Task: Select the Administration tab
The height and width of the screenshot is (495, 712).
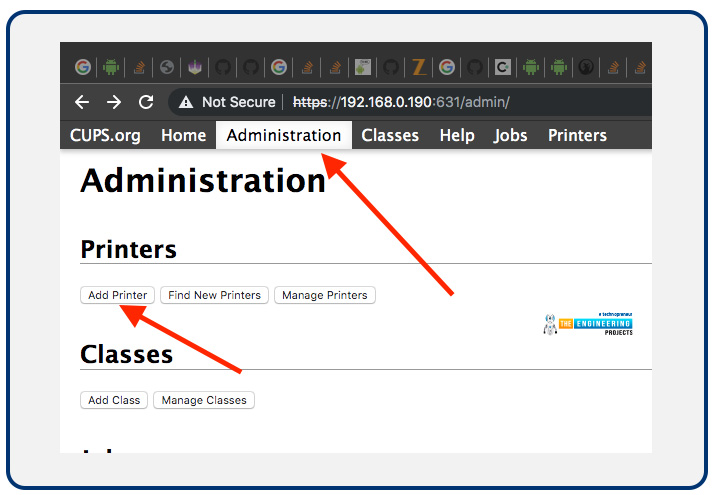Action: click(x=284, y=135)
